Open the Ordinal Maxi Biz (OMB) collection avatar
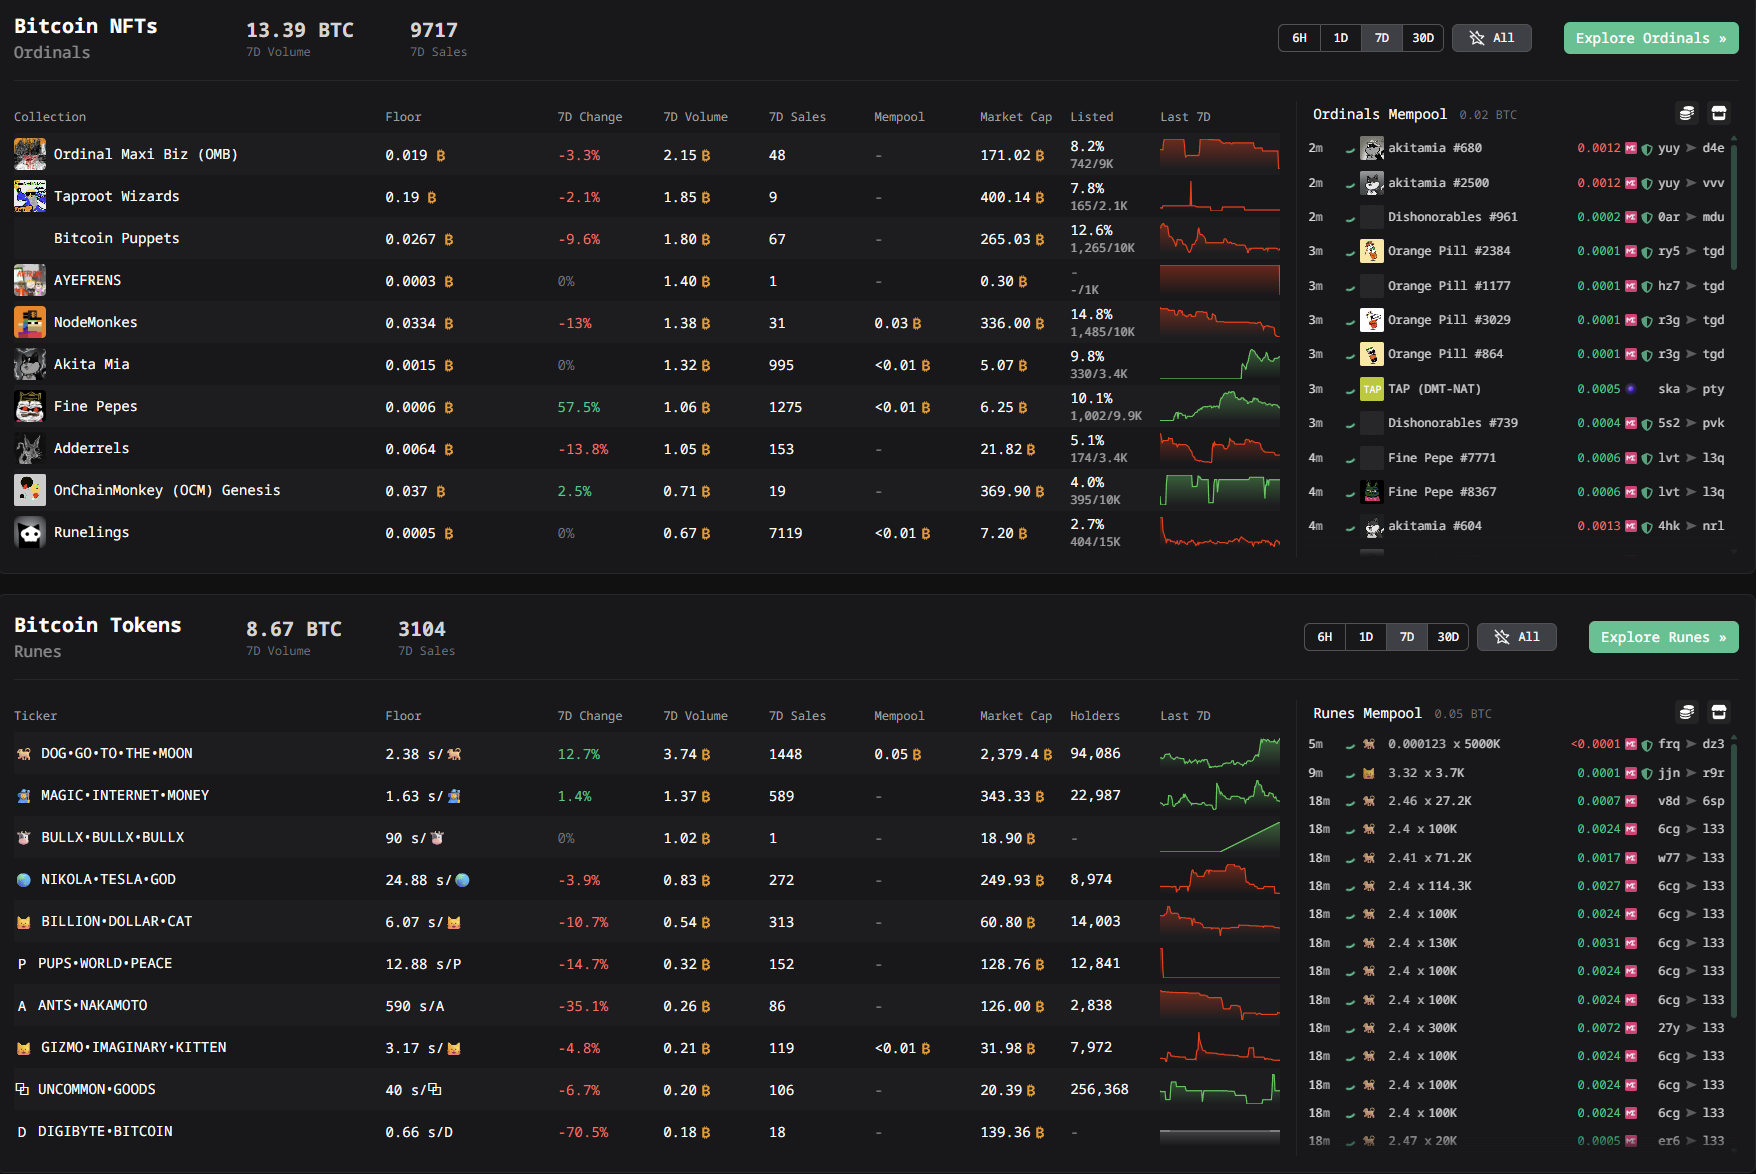Screen dimensions: 1756x1174 tap(30, 154)
